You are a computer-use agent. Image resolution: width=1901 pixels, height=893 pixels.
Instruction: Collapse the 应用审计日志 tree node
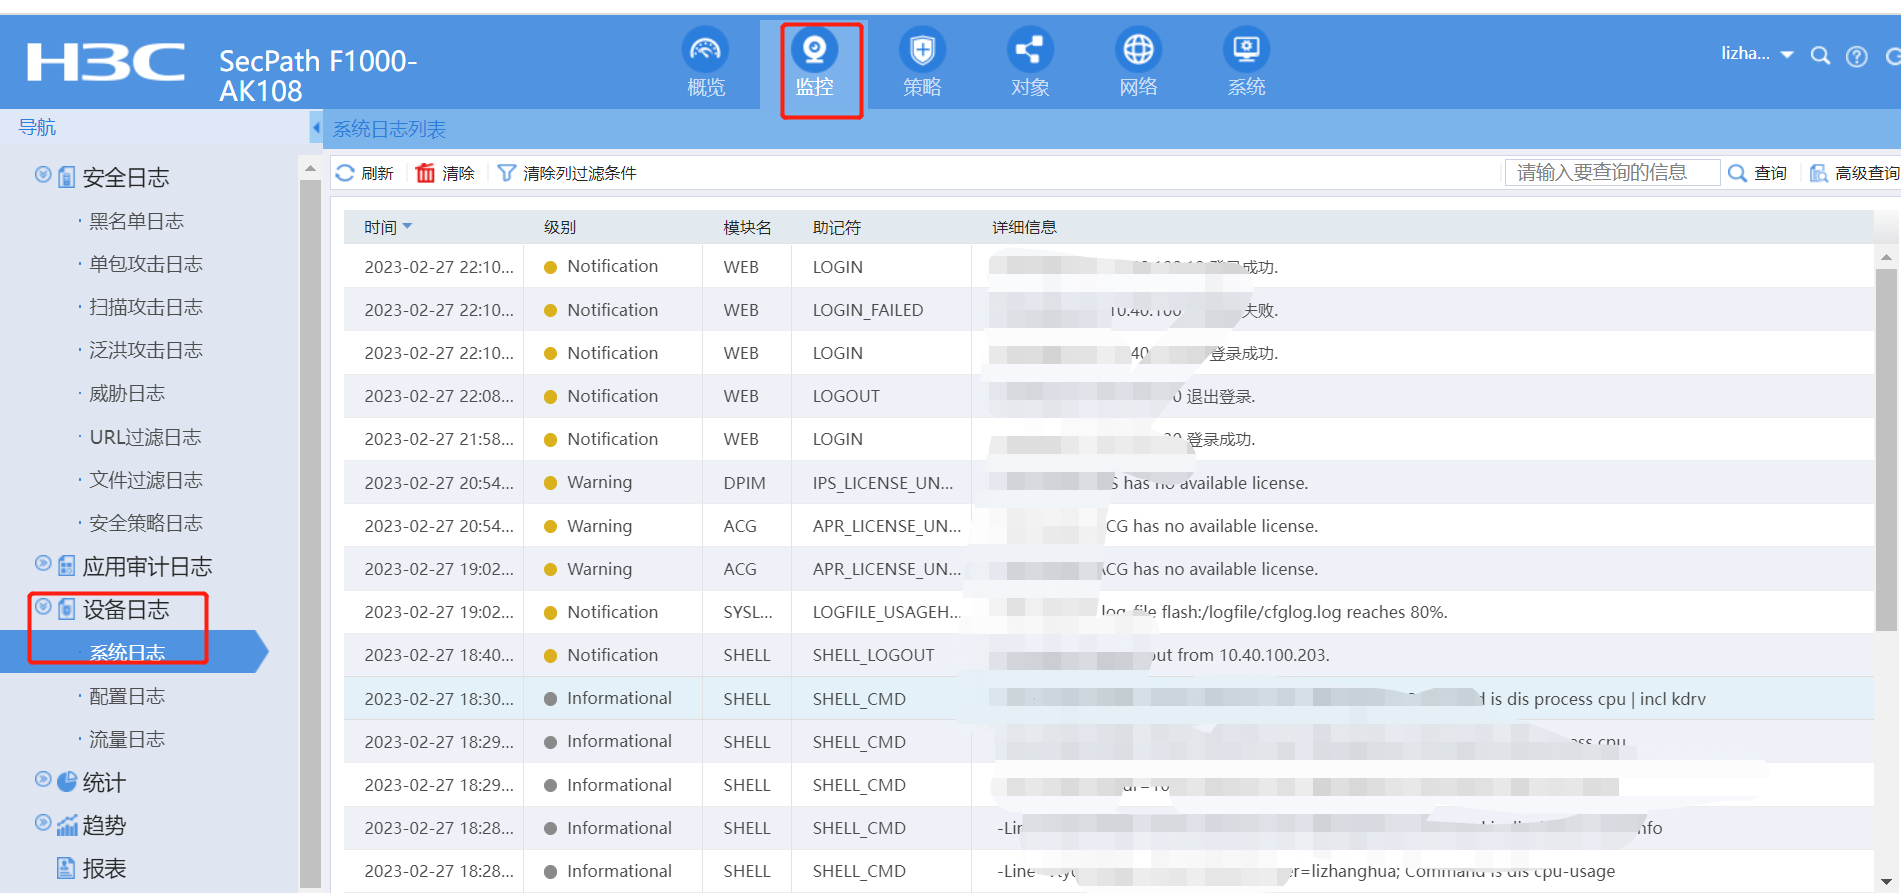coord(43,564)
